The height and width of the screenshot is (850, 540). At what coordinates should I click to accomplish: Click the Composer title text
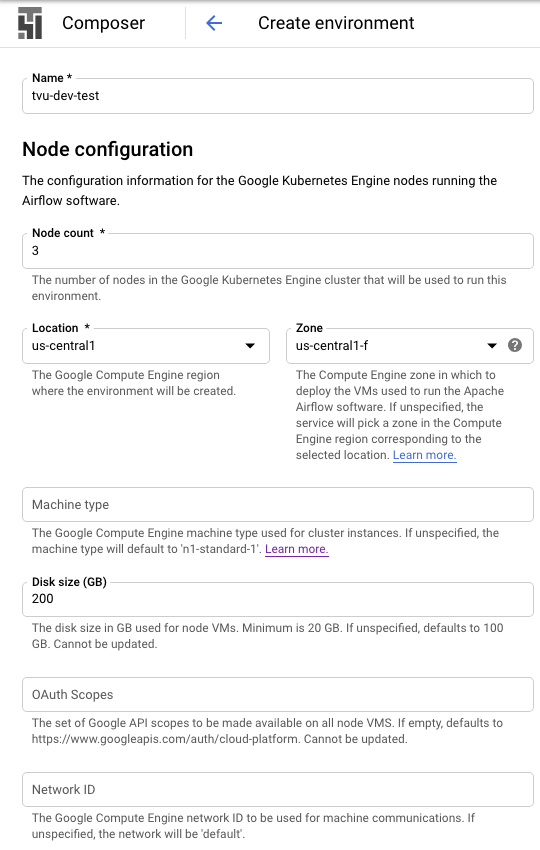point(104,23)
